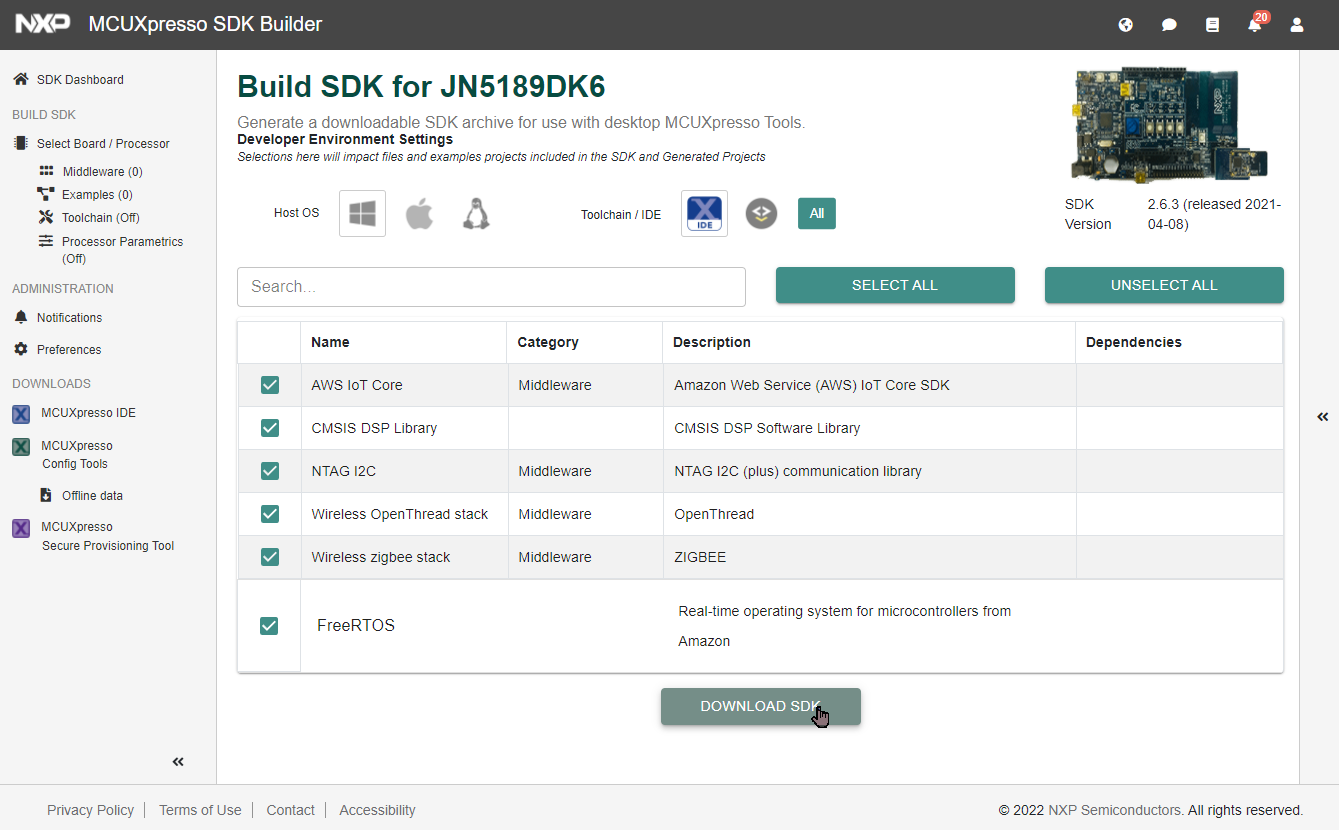Open the Accessibility footer link
This screenshot has width=1339, height=830.
(x=377, y=810)
